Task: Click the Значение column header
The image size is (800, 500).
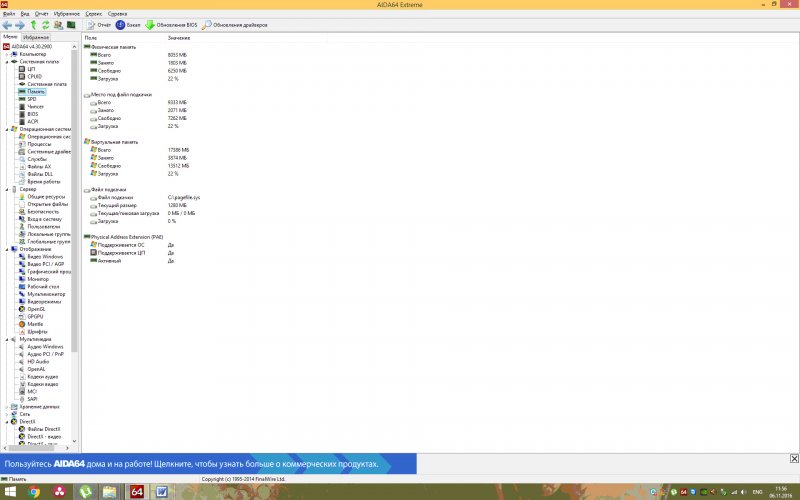Action: [178, 37]
